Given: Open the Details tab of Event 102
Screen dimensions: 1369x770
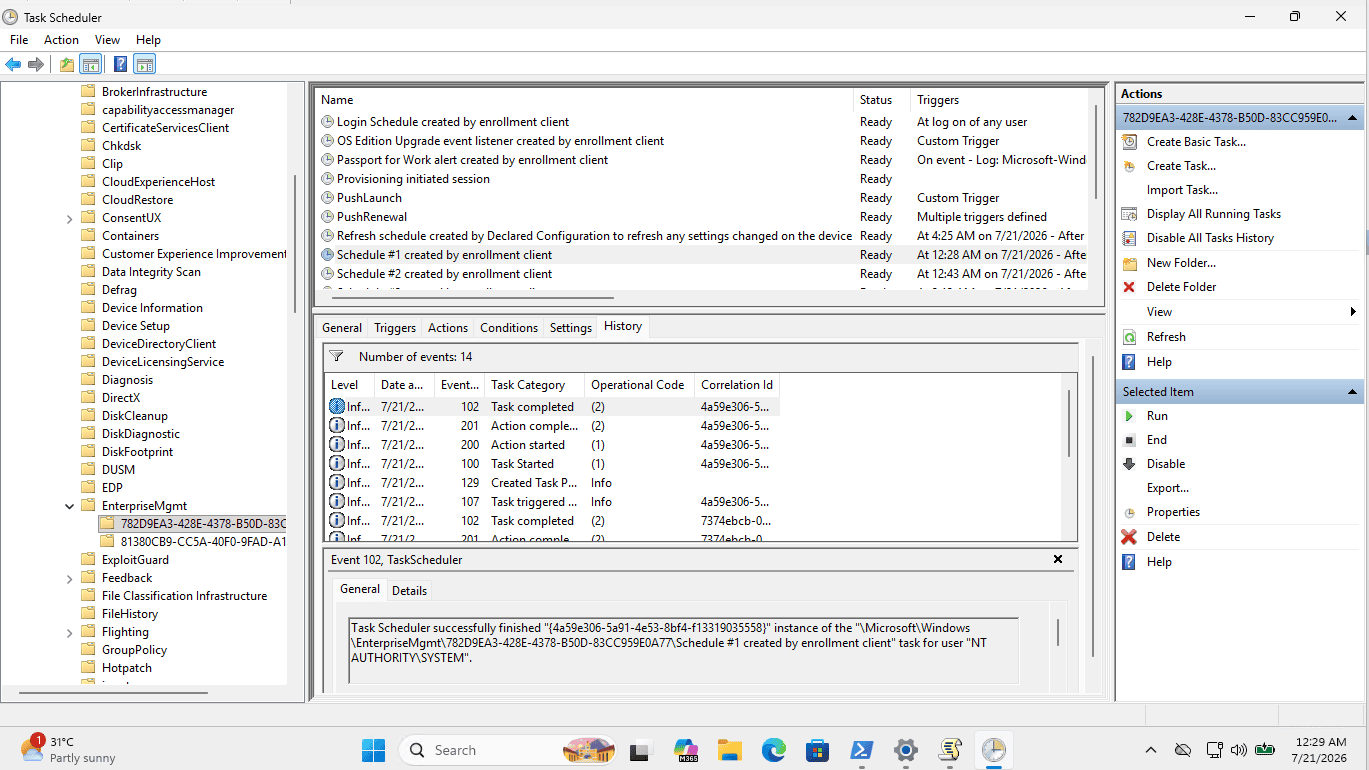Looking at the screenshot, I should tap(409, 591).
